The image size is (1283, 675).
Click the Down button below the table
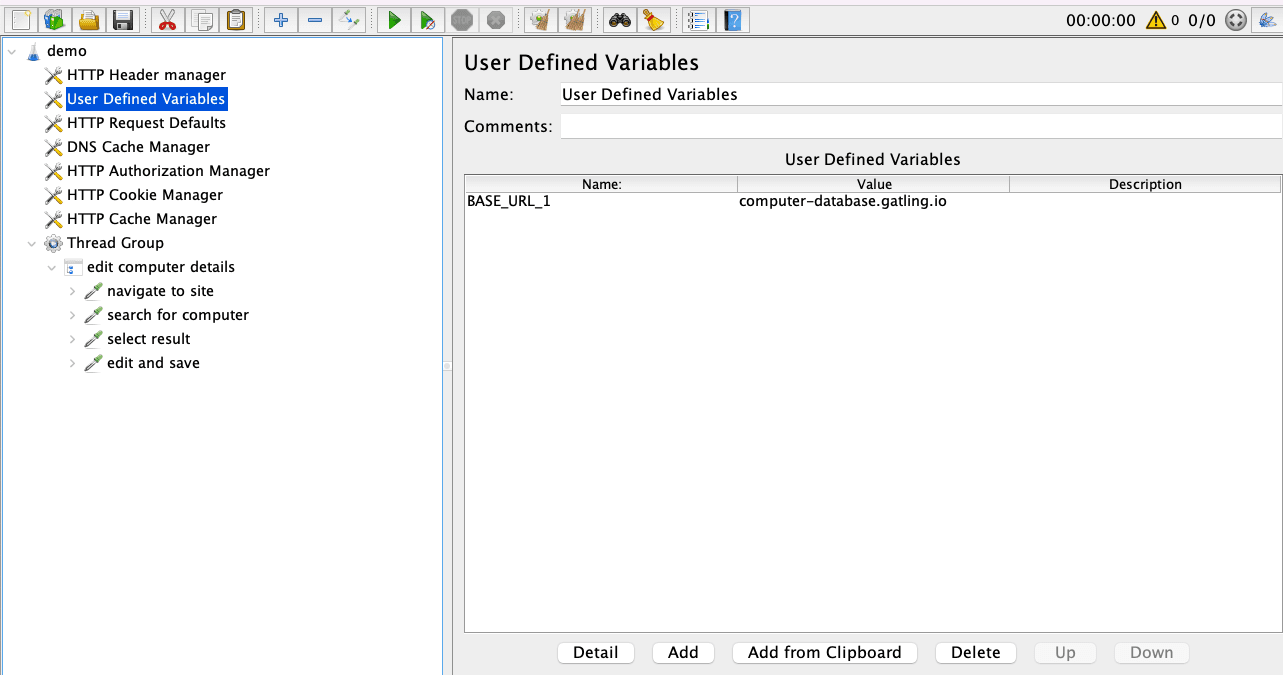1152,652
